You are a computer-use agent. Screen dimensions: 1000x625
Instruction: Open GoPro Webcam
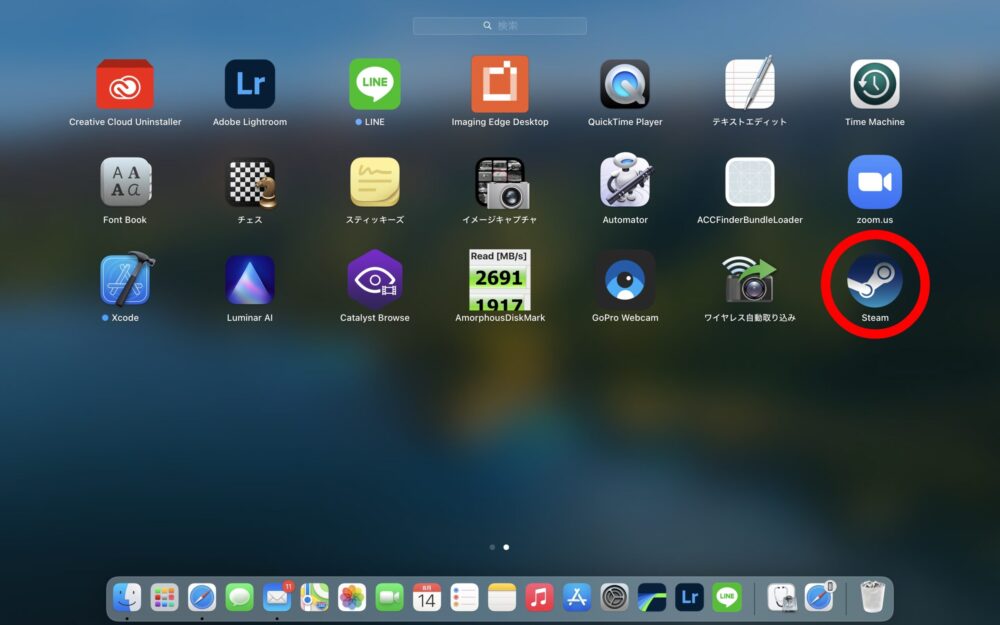tap(625, 279)
